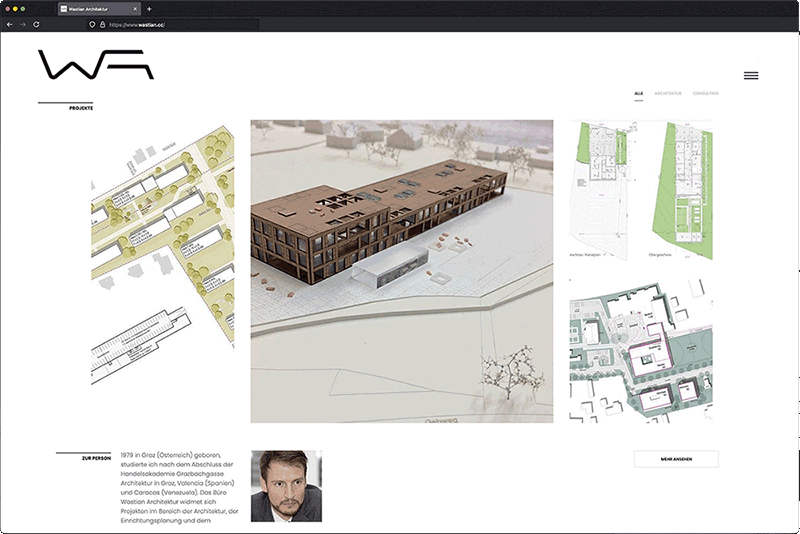This screenshot has height=534, width=800.
Task: Open the teal site plan project thumbnail
Action: coord(641,351)
